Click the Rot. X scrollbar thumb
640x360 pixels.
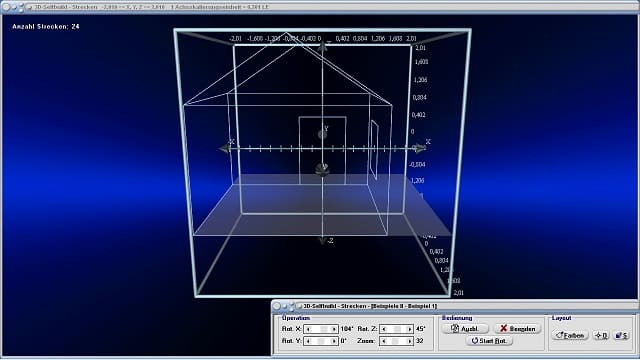click(x=324, y=329)
